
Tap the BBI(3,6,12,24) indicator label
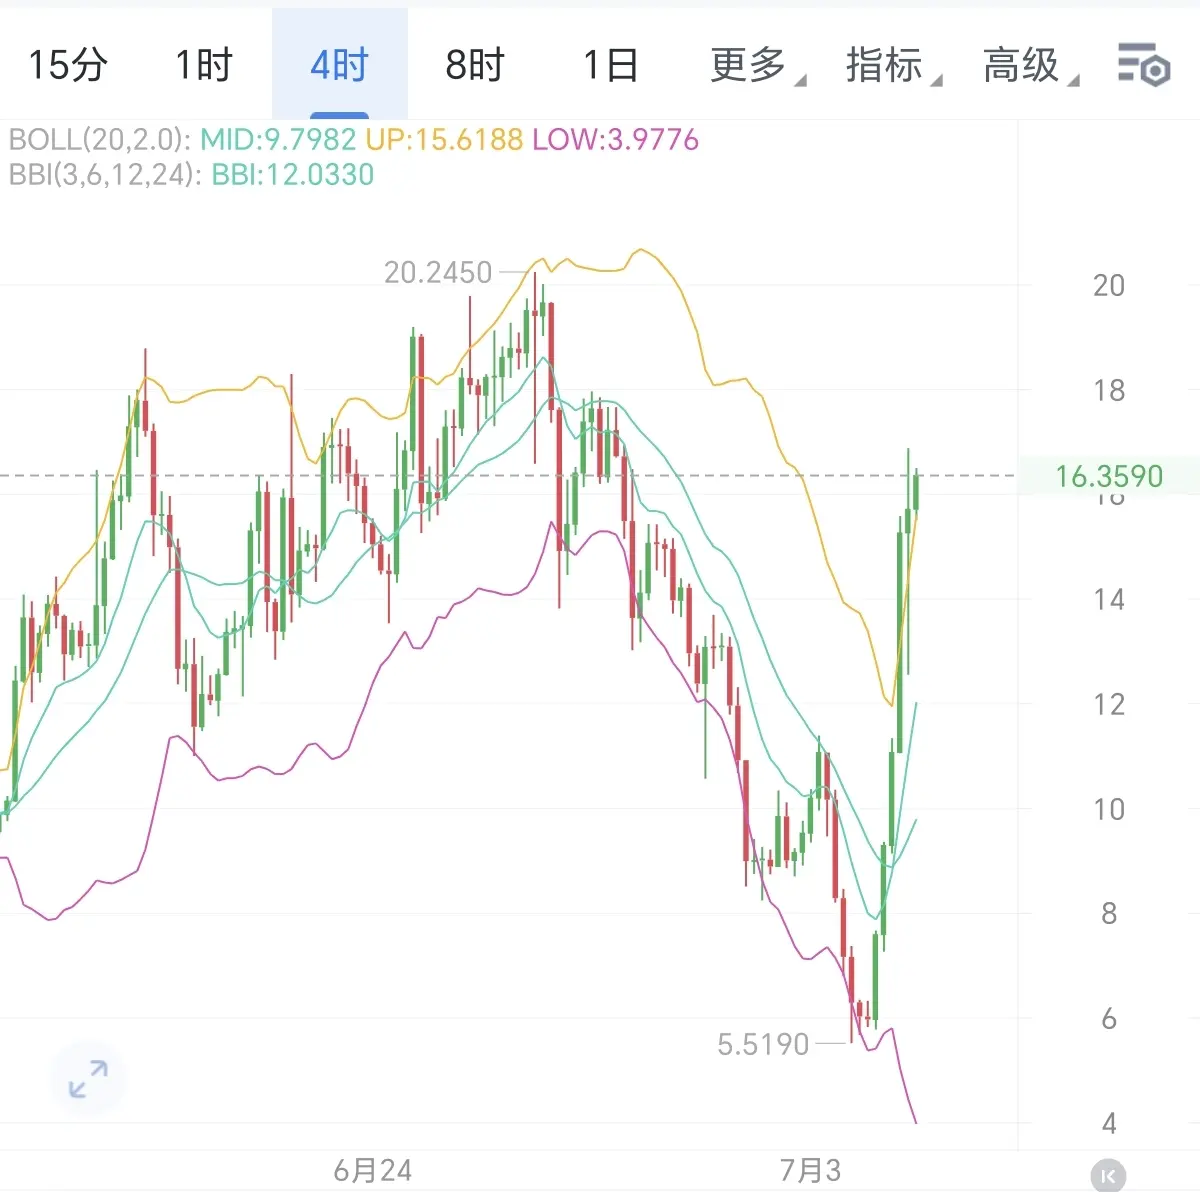click(105, 174)
